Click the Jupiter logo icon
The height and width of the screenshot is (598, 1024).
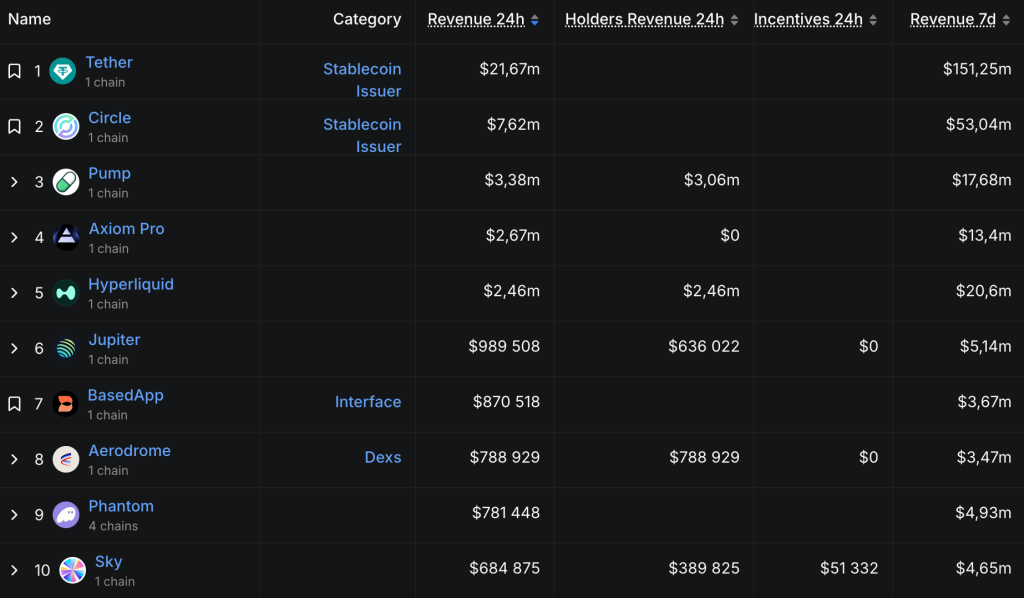point(66,349)
